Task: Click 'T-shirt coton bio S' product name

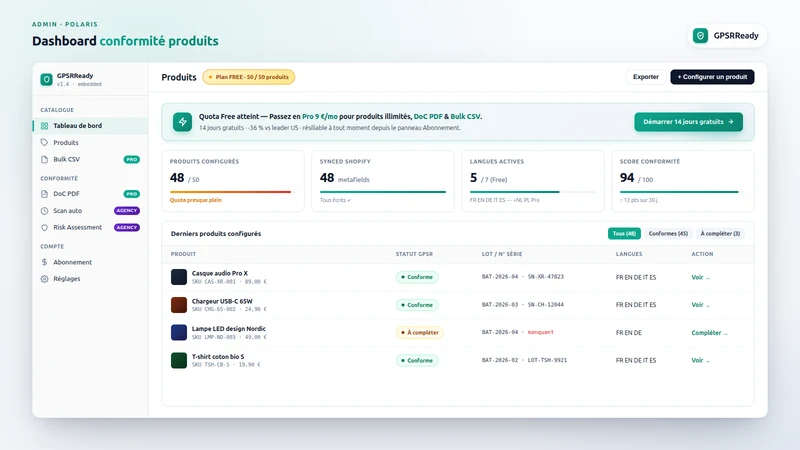Action: tap(218, 357)
